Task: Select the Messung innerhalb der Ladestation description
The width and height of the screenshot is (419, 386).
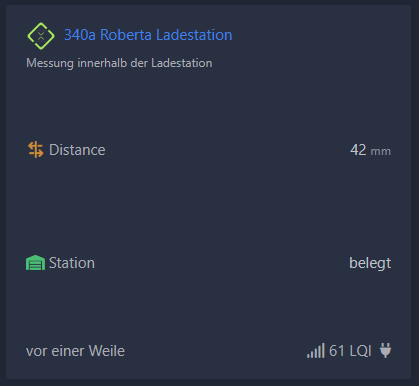Action: coord(119,63)
